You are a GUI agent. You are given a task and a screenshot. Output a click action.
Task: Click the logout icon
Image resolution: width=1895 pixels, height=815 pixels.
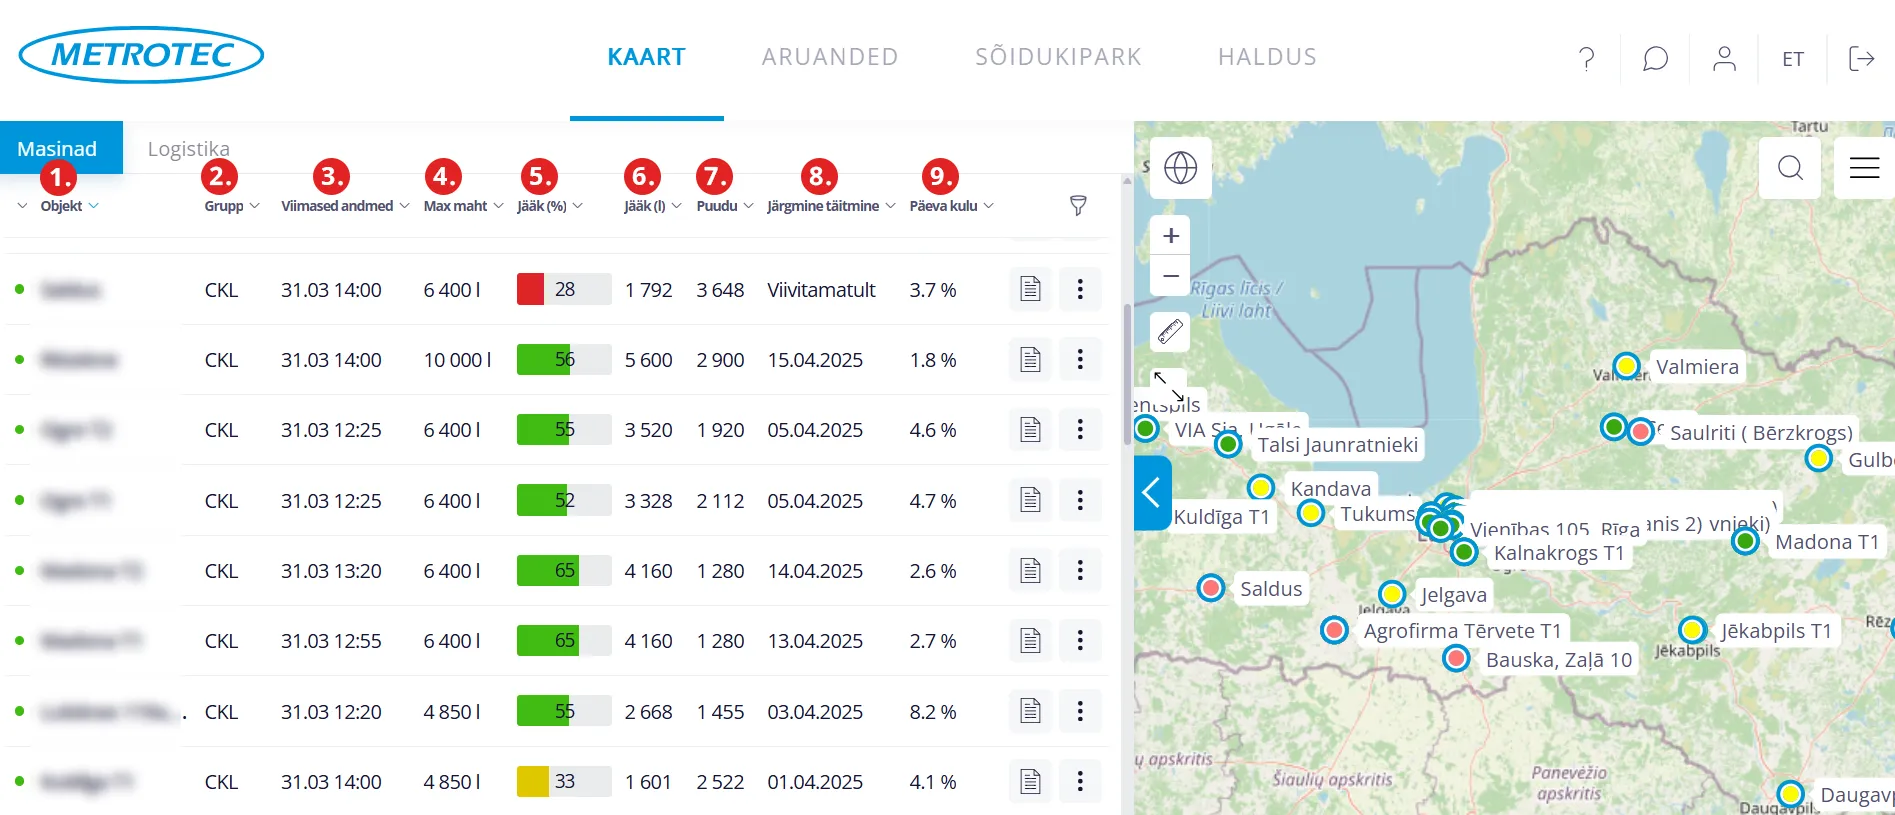[1861, 59]
